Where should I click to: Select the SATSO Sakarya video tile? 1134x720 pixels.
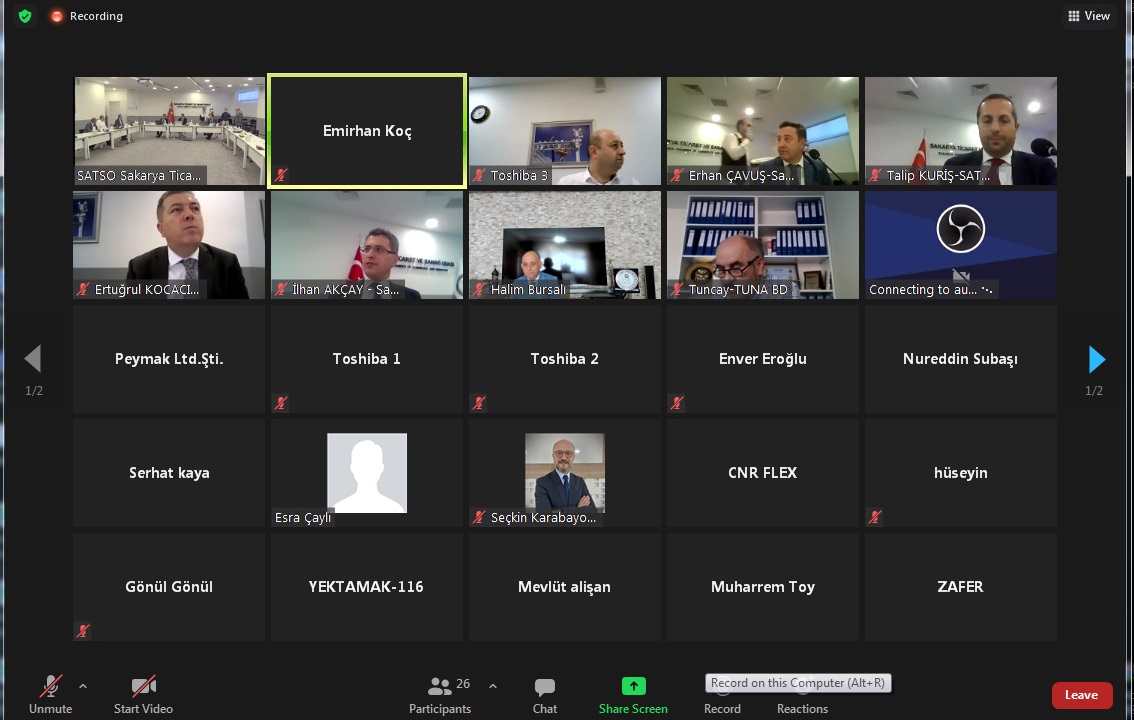pos(169,131)
